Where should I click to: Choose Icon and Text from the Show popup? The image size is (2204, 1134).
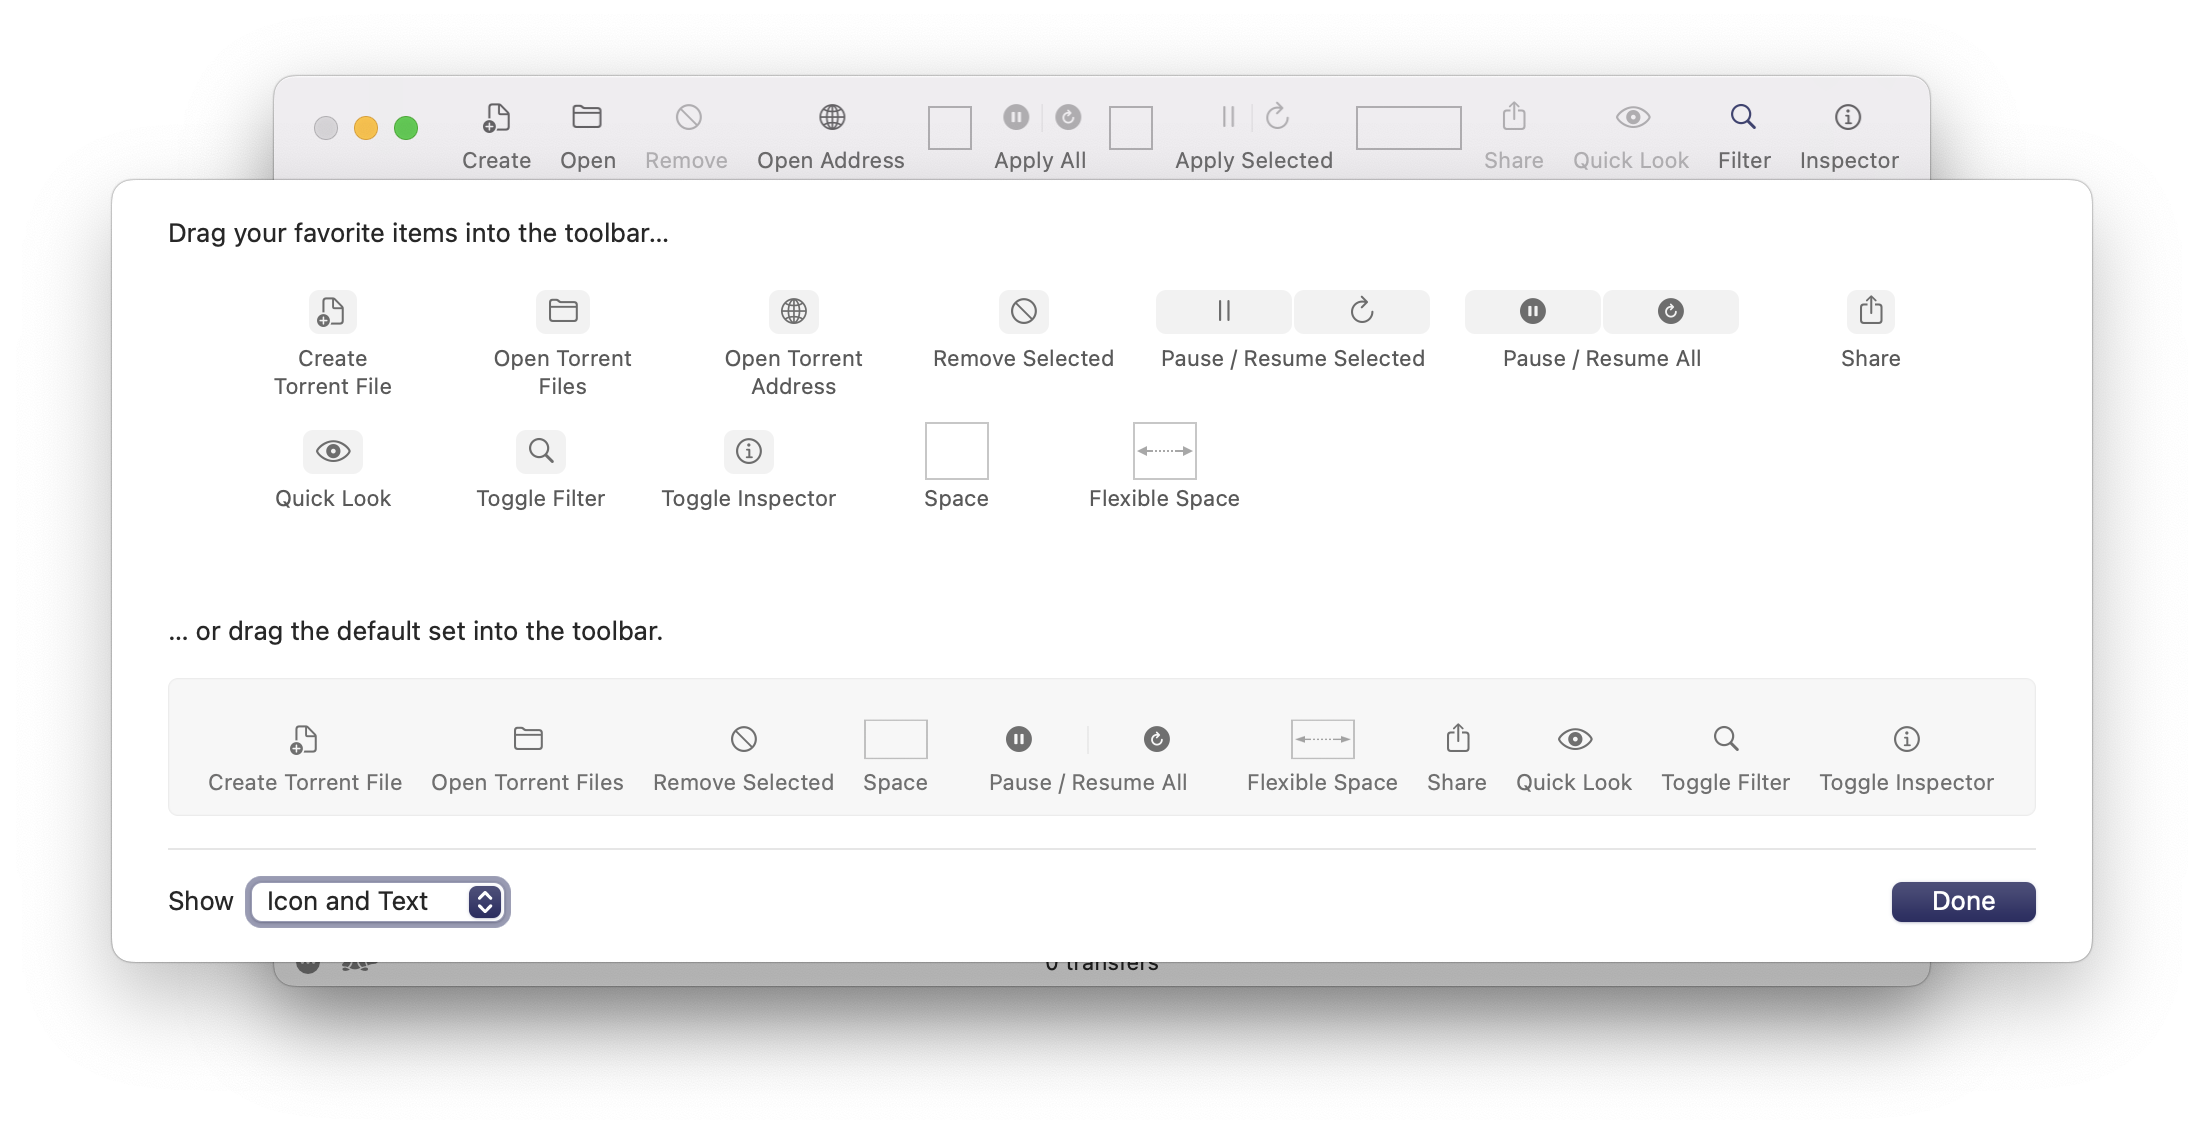tap(377, 901)
